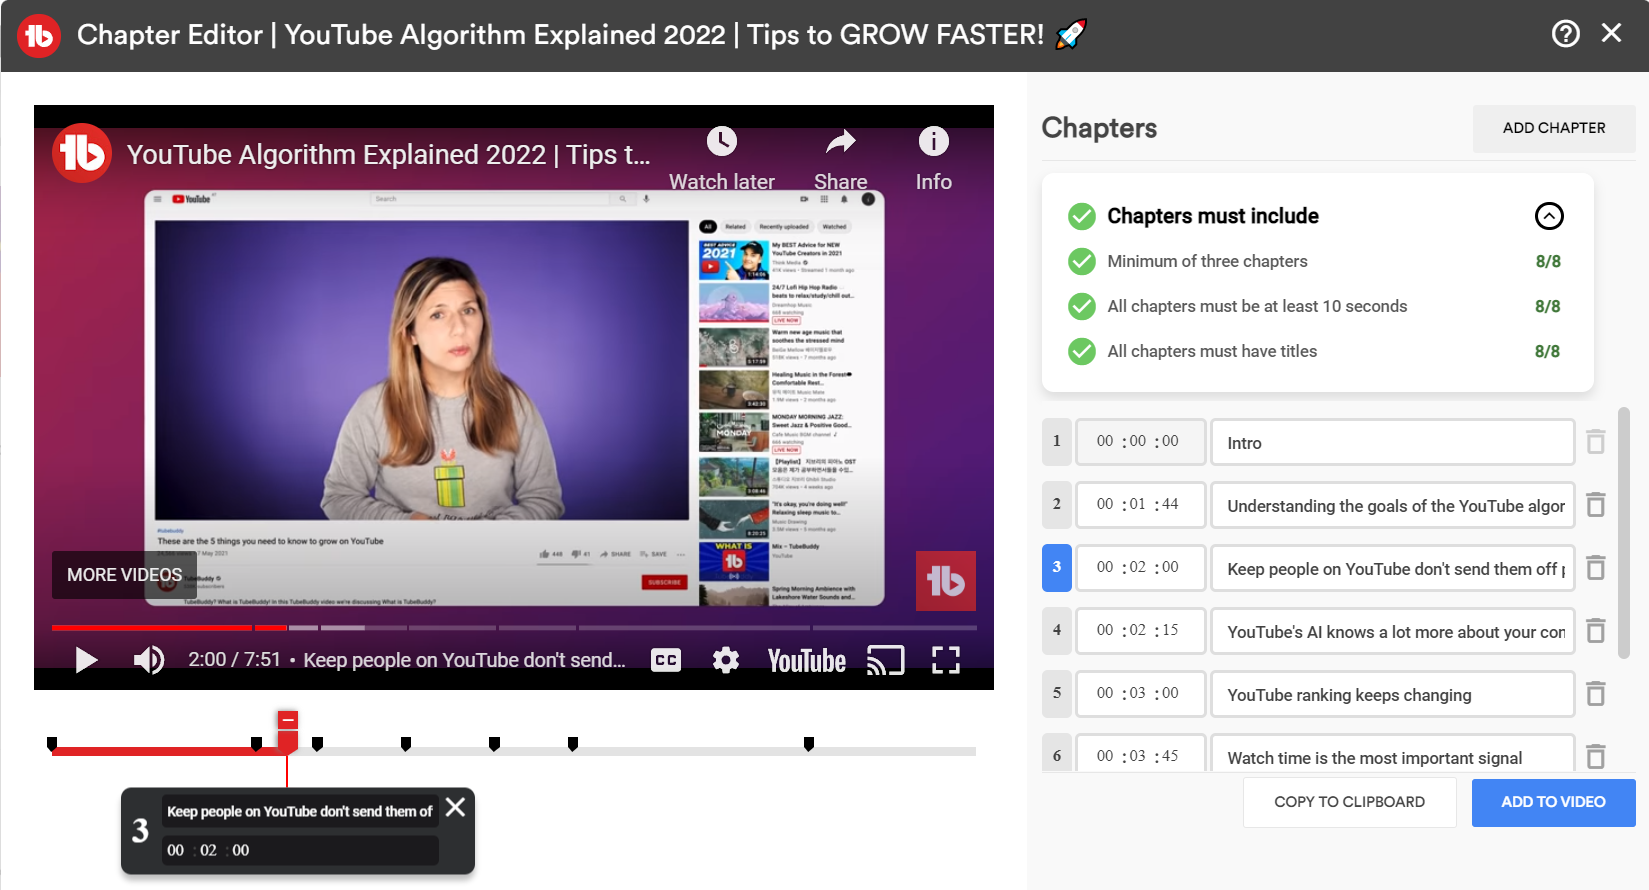Click the Share arrow icon
The image size is (1649, 890).
pyautogui.click(x=840, y=142)
